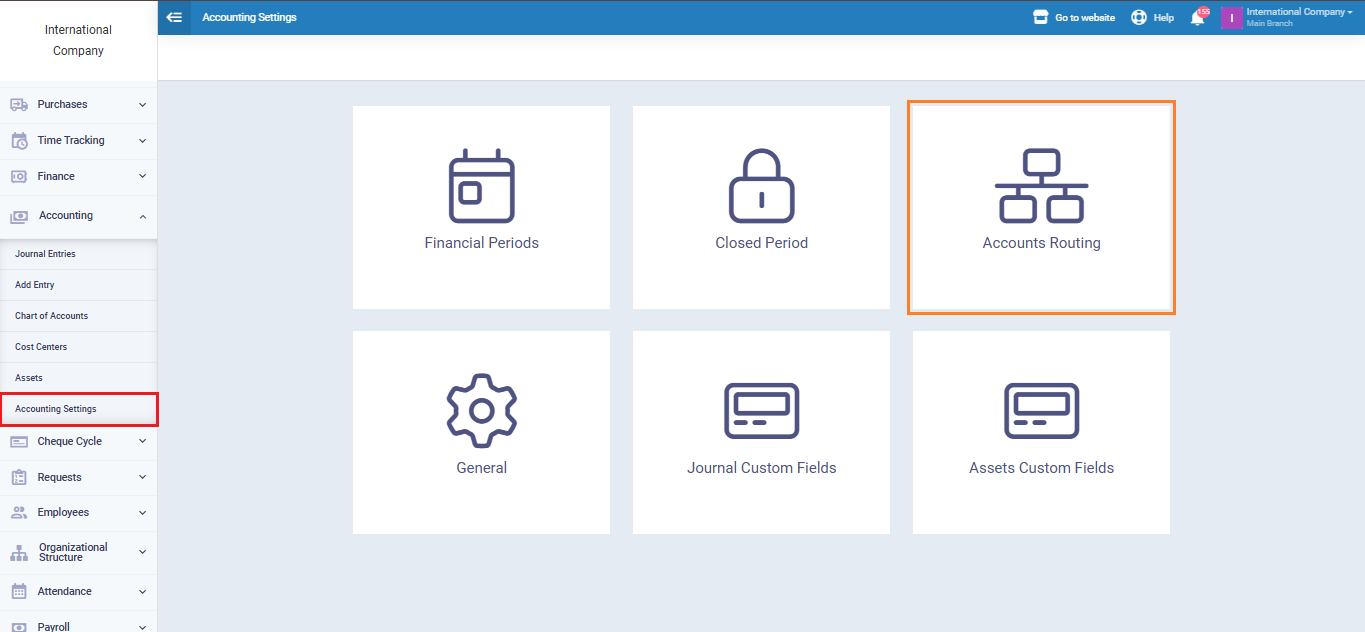Select the Accounts Routing hierarchy icon
1365x632 pixels.
click(x=1041, y=186)
